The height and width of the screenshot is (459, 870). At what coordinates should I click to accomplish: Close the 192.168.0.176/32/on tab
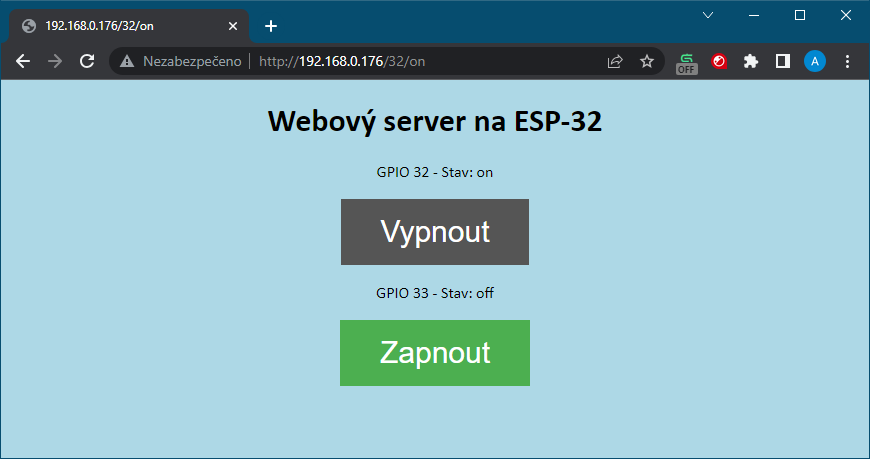tap(233, 26)
